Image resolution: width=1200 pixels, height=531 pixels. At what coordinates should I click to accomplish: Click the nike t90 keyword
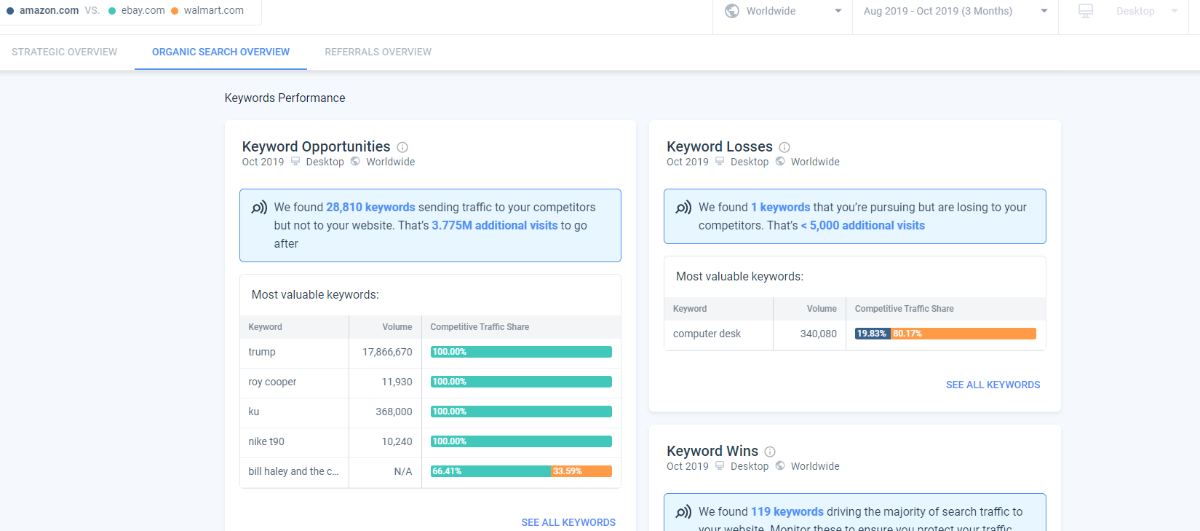tap(269, 441)
